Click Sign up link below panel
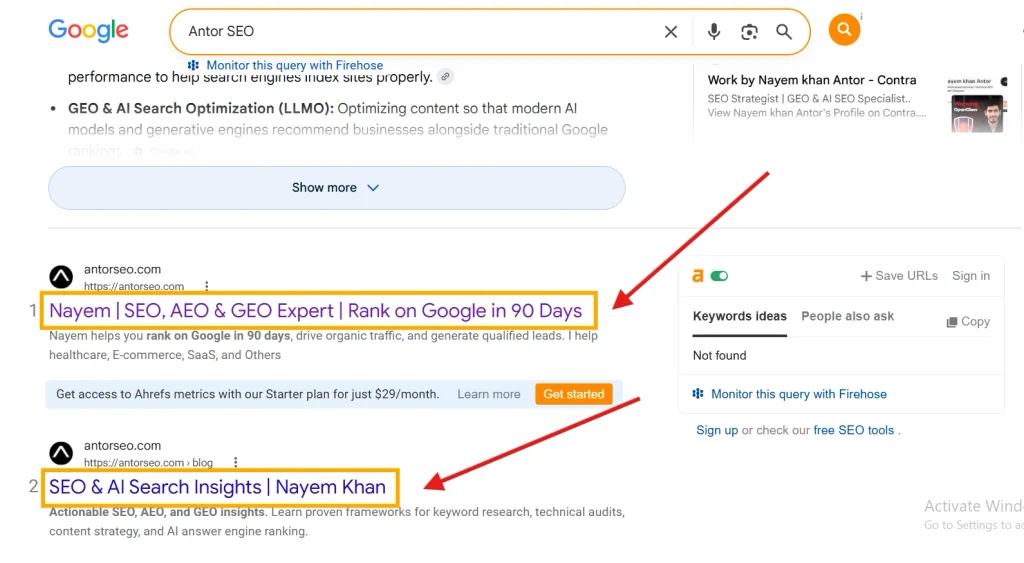Viewport: 1024px width, 563px height. point(717,430)
